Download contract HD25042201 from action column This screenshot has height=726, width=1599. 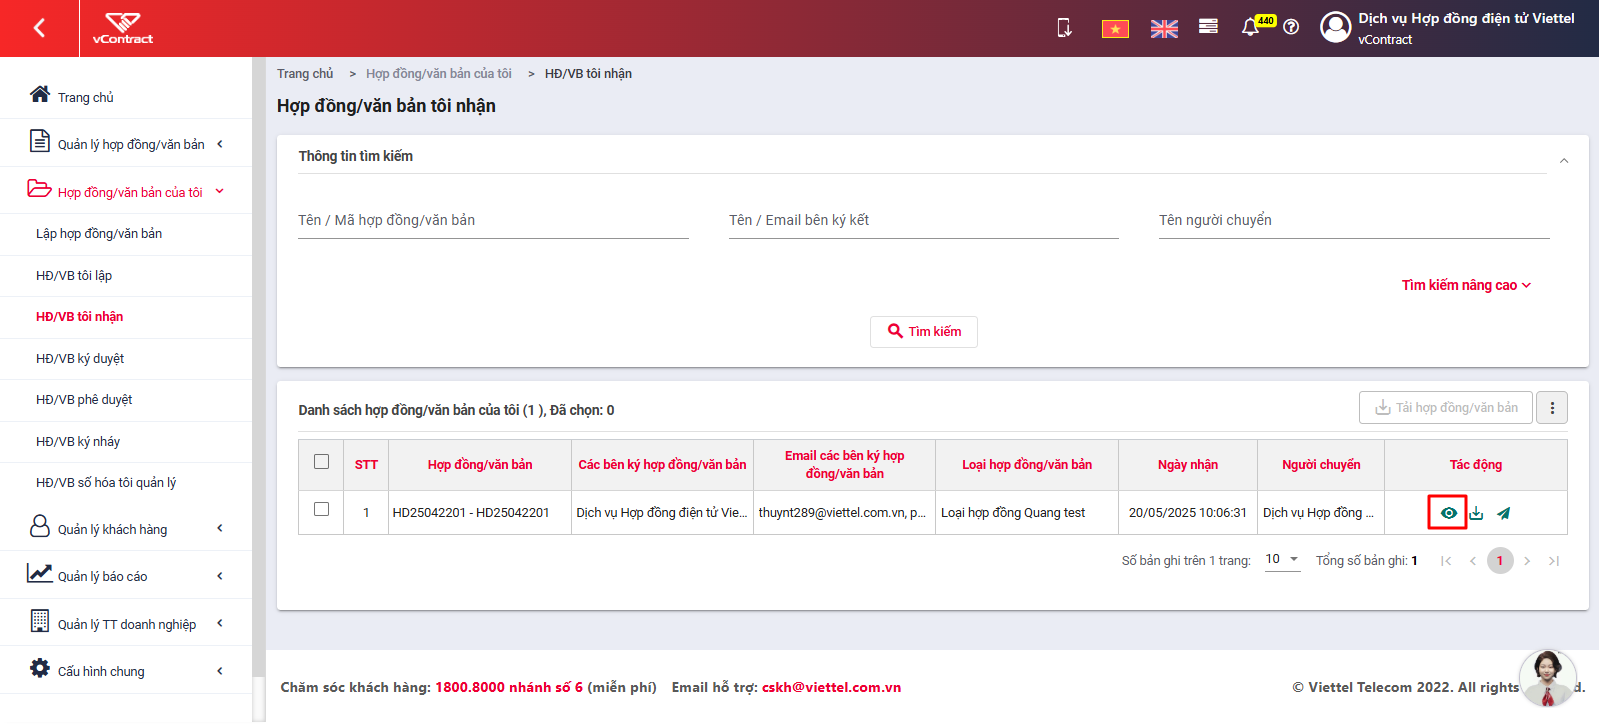click(x=1476, y=513)
